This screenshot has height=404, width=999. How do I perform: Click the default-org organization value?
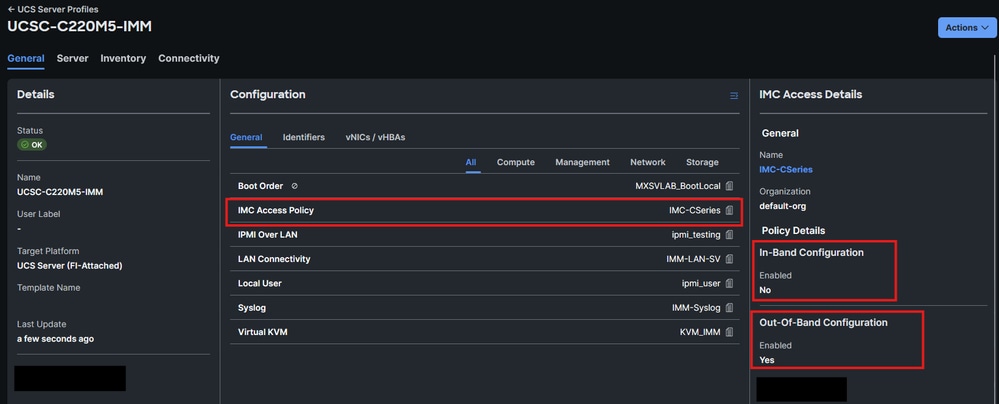pyautogui.click(x=782, y=206)
